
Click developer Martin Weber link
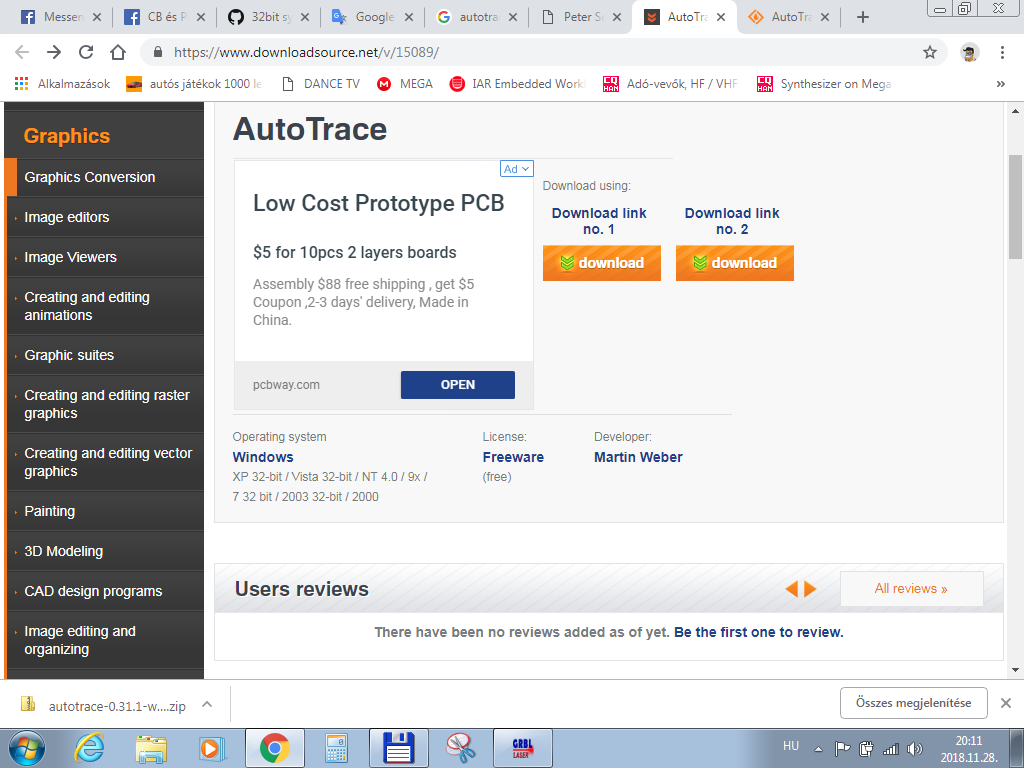[x=638, y=457]
